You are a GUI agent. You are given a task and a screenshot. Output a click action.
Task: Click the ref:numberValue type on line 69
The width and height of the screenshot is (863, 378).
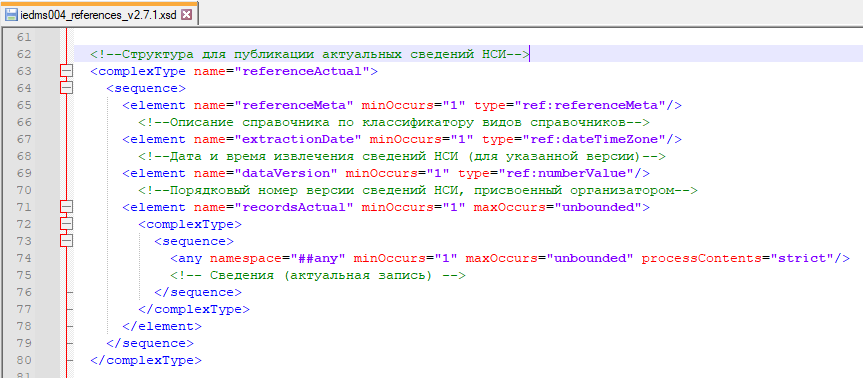pyautogui.click(x=571, y=173)
